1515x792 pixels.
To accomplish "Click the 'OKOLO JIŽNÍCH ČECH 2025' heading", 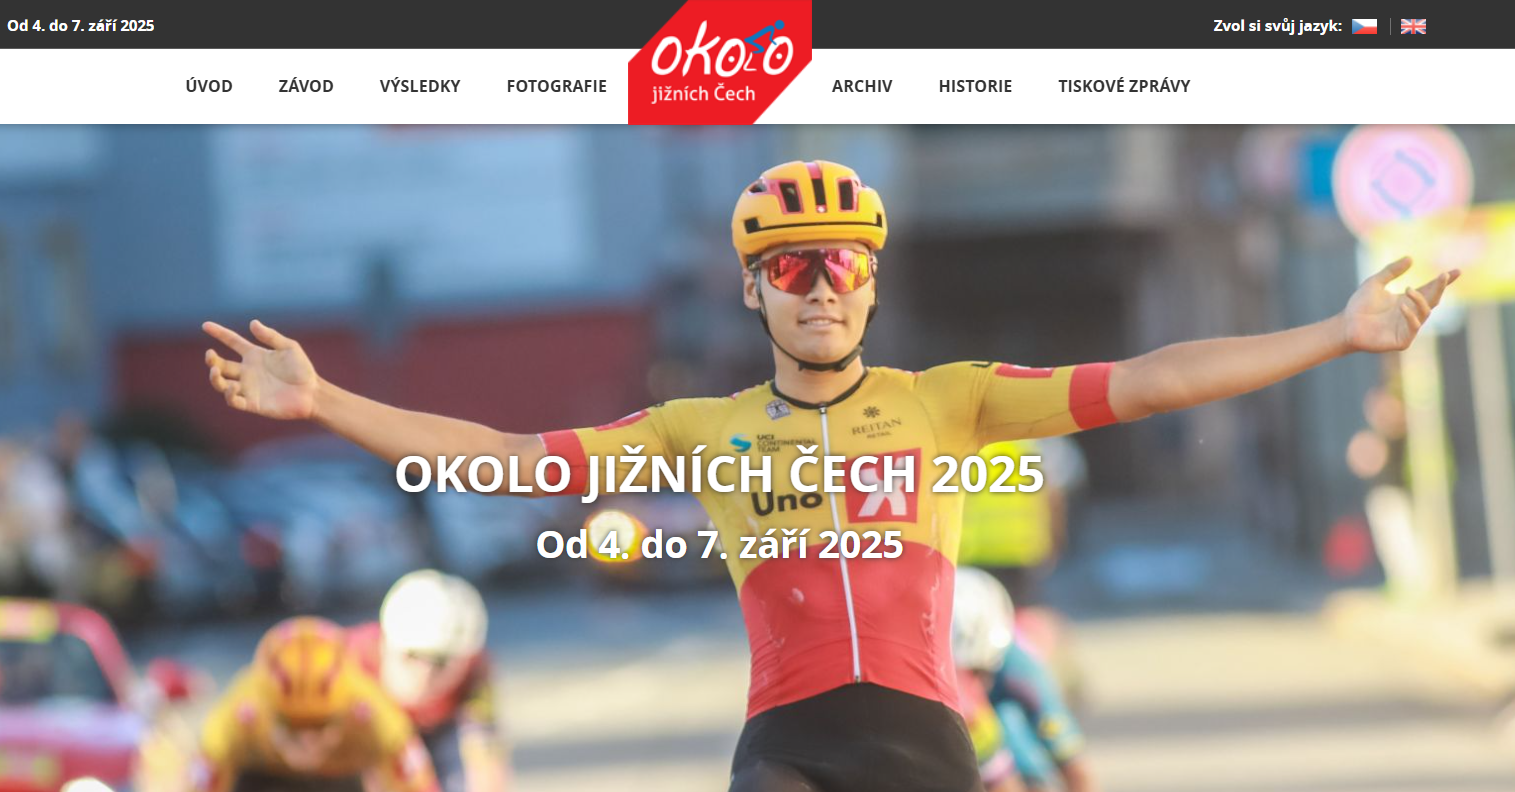I will (720, 475).
